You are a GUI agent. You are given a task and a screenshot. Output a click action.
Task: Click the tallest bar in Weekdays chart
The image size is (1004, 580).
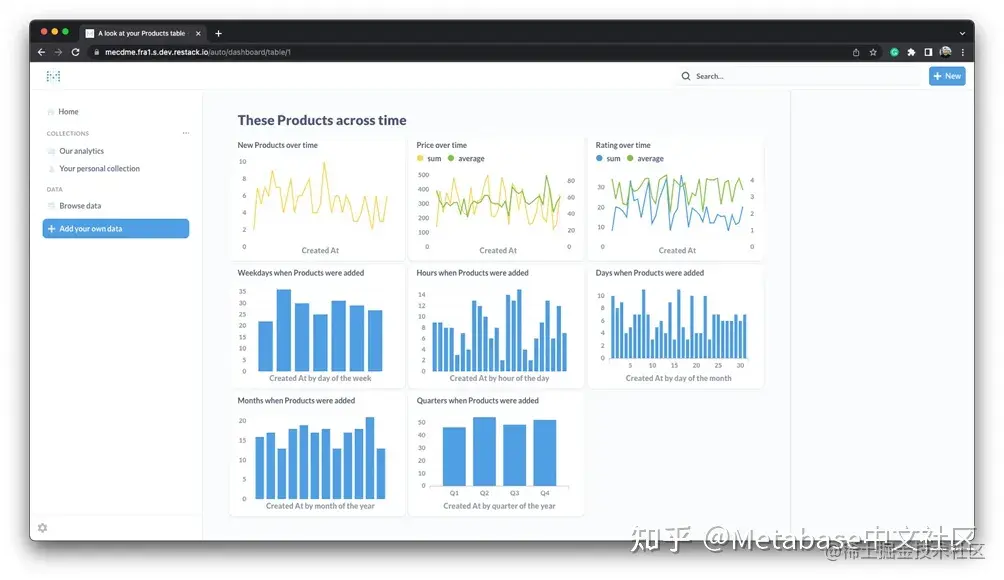[x=284, y=330]
